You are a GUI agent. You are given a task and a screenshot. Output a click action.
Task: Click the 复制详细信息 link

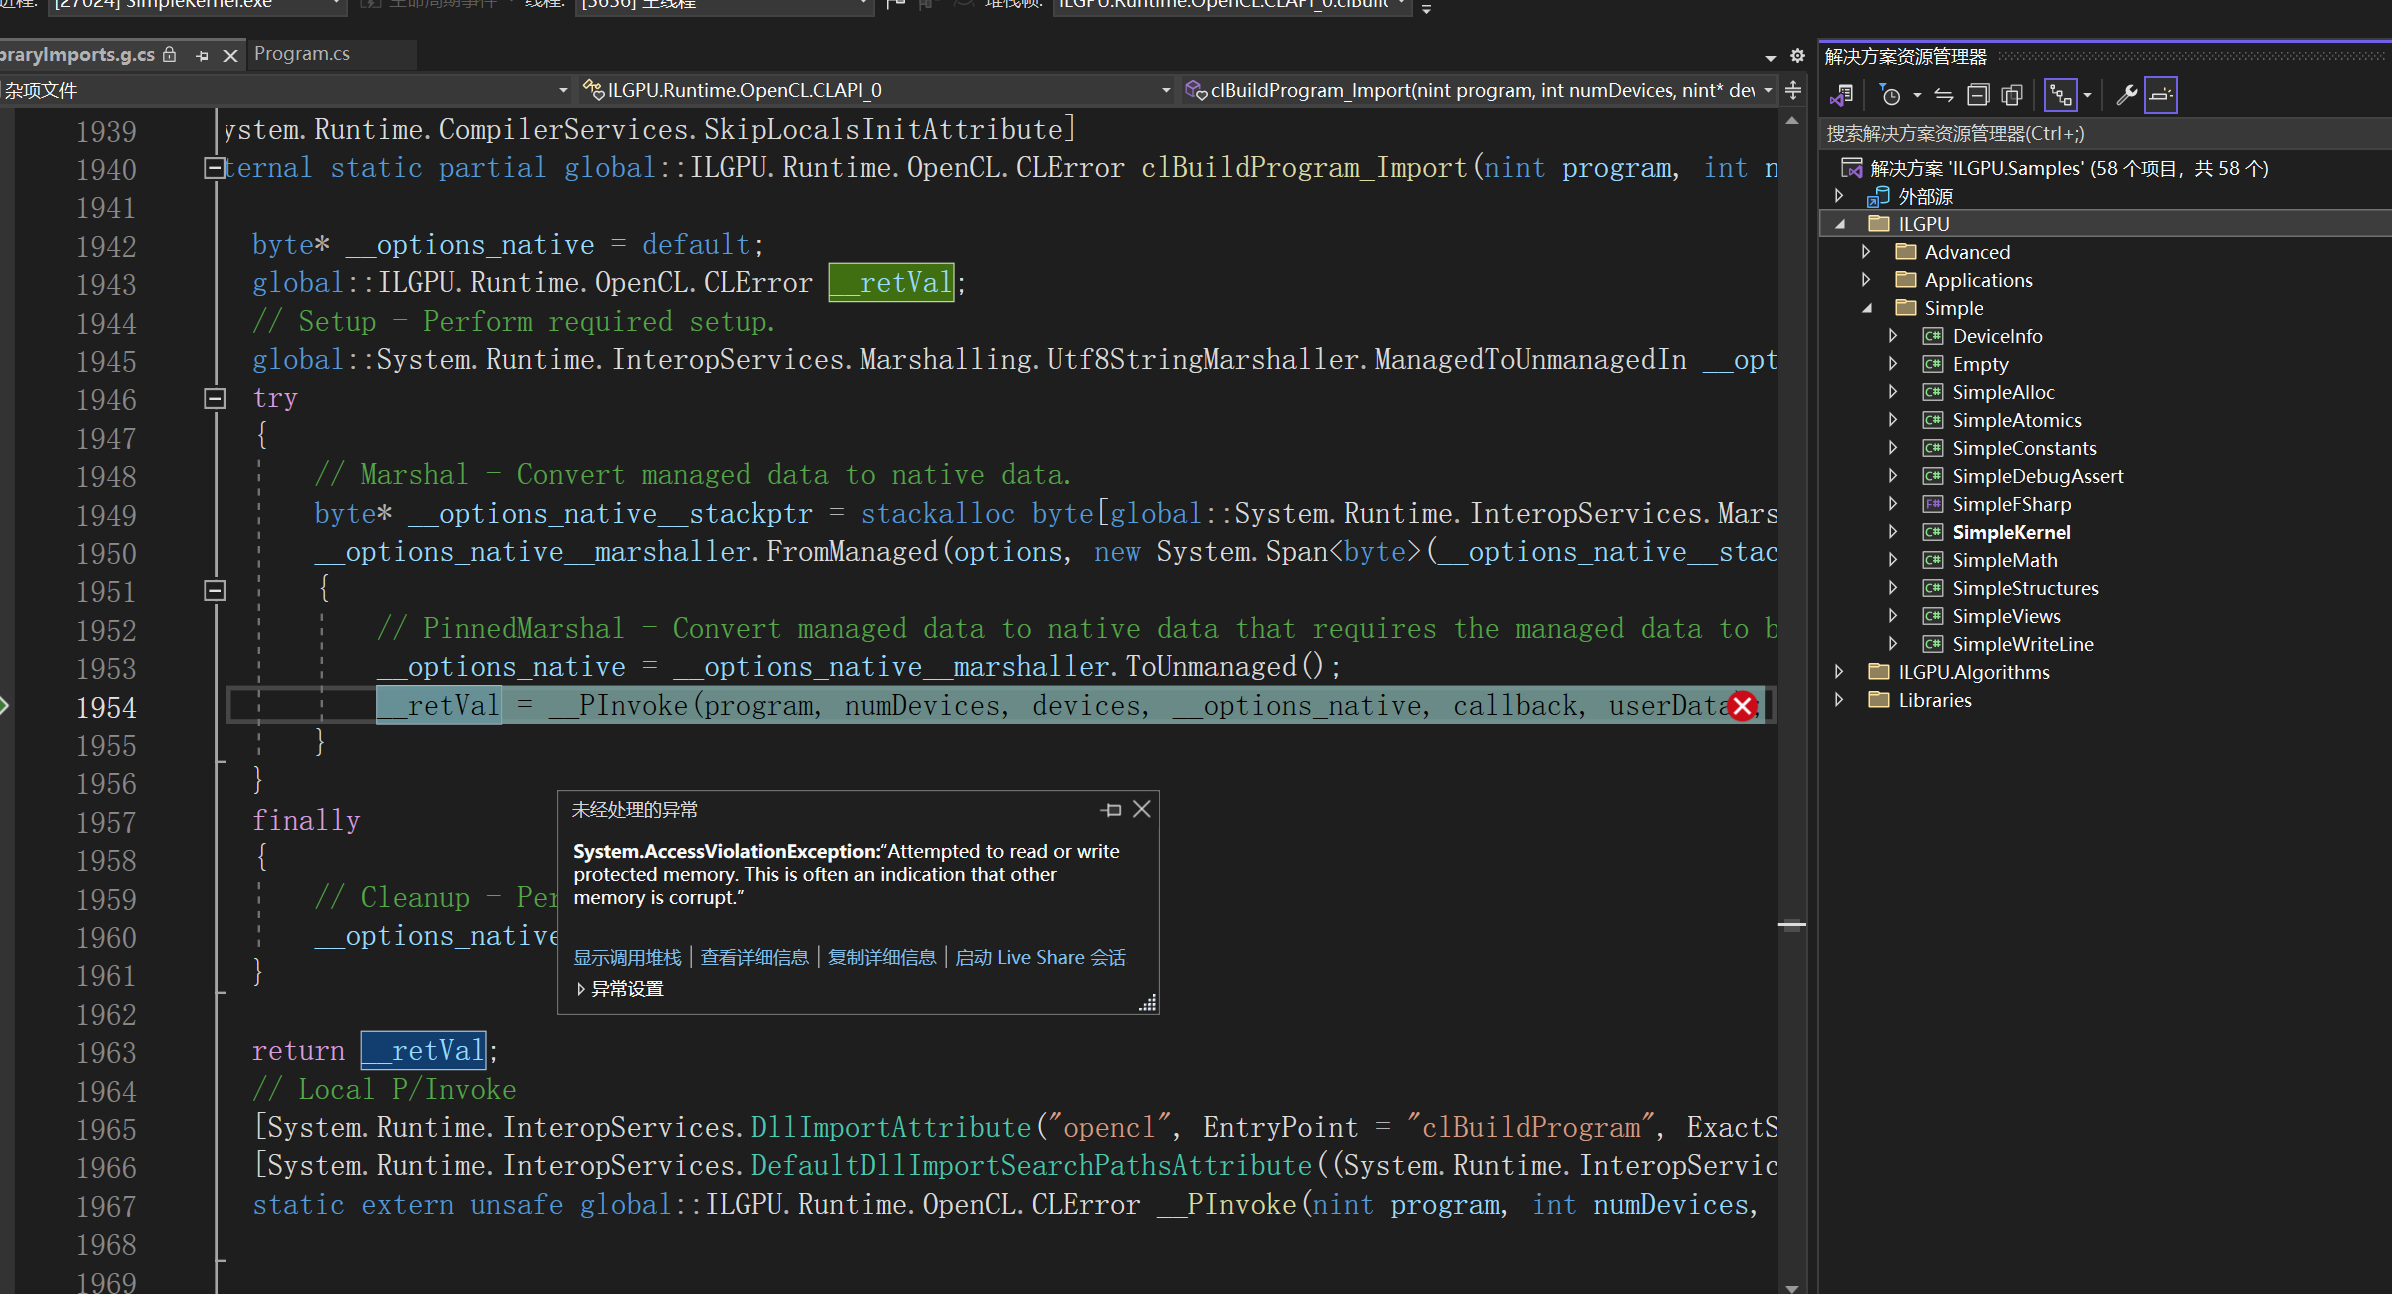tap(882, 958)
